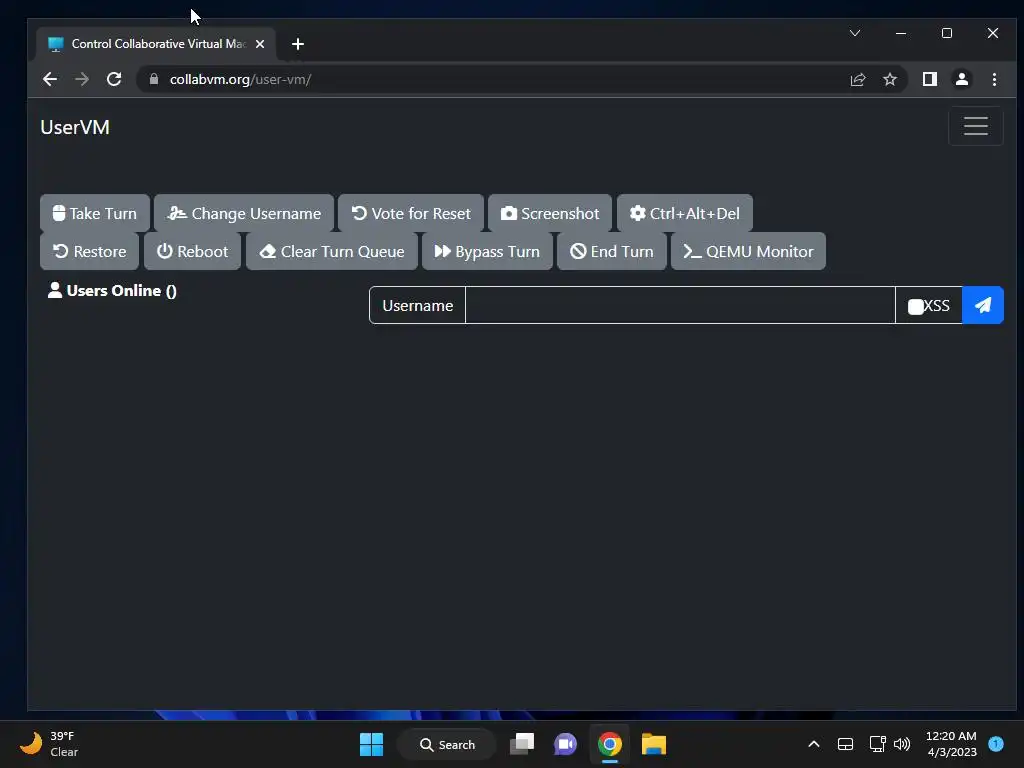Clear Turn Queue
The height and width of the screenshot is (768, 1024).
coord(332,251)
